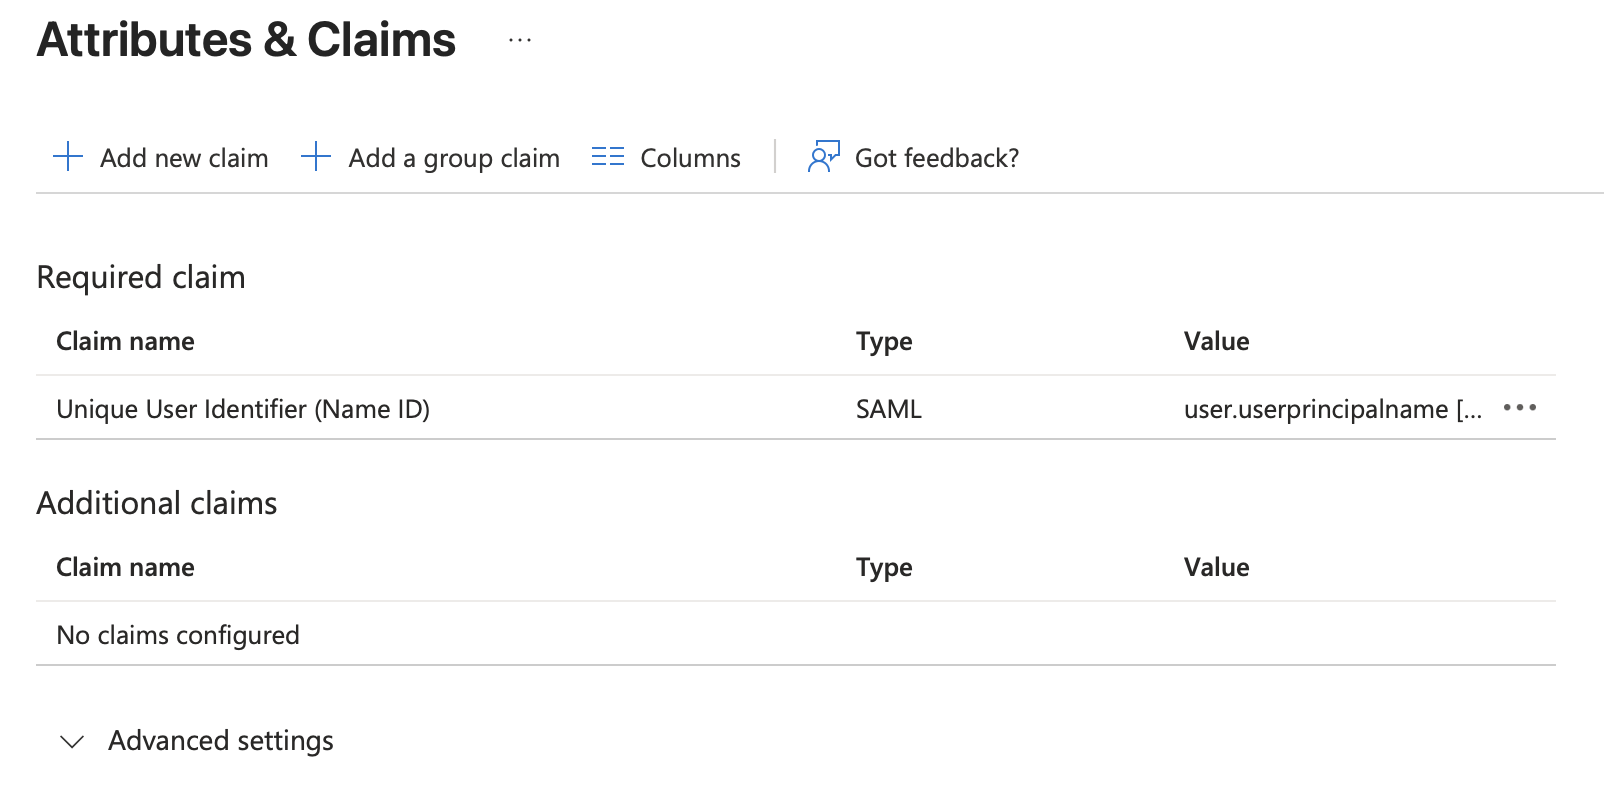Click the No claims configured row
This screenshot has width=1604, height=802.
coord(178,635)
